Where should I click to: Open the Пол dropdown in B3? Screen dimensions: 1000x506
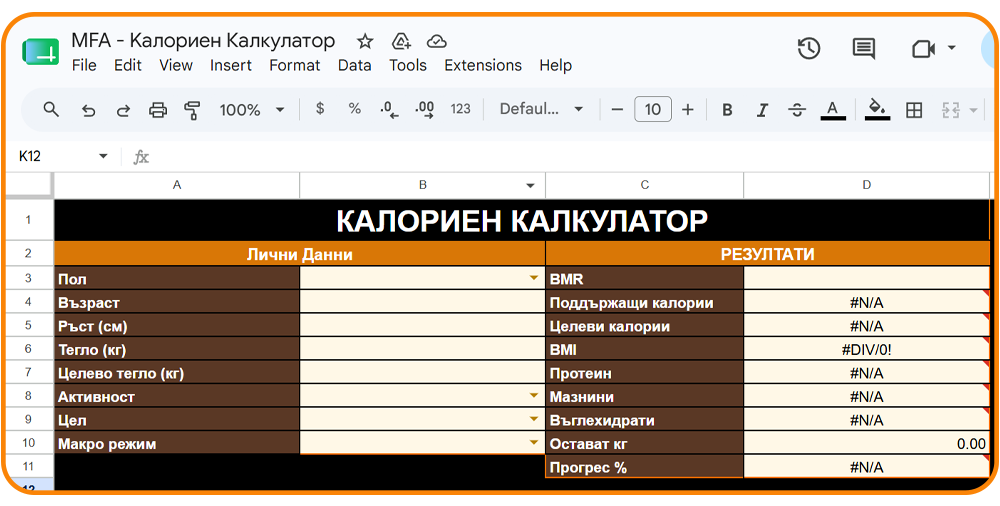pos(534,278)
